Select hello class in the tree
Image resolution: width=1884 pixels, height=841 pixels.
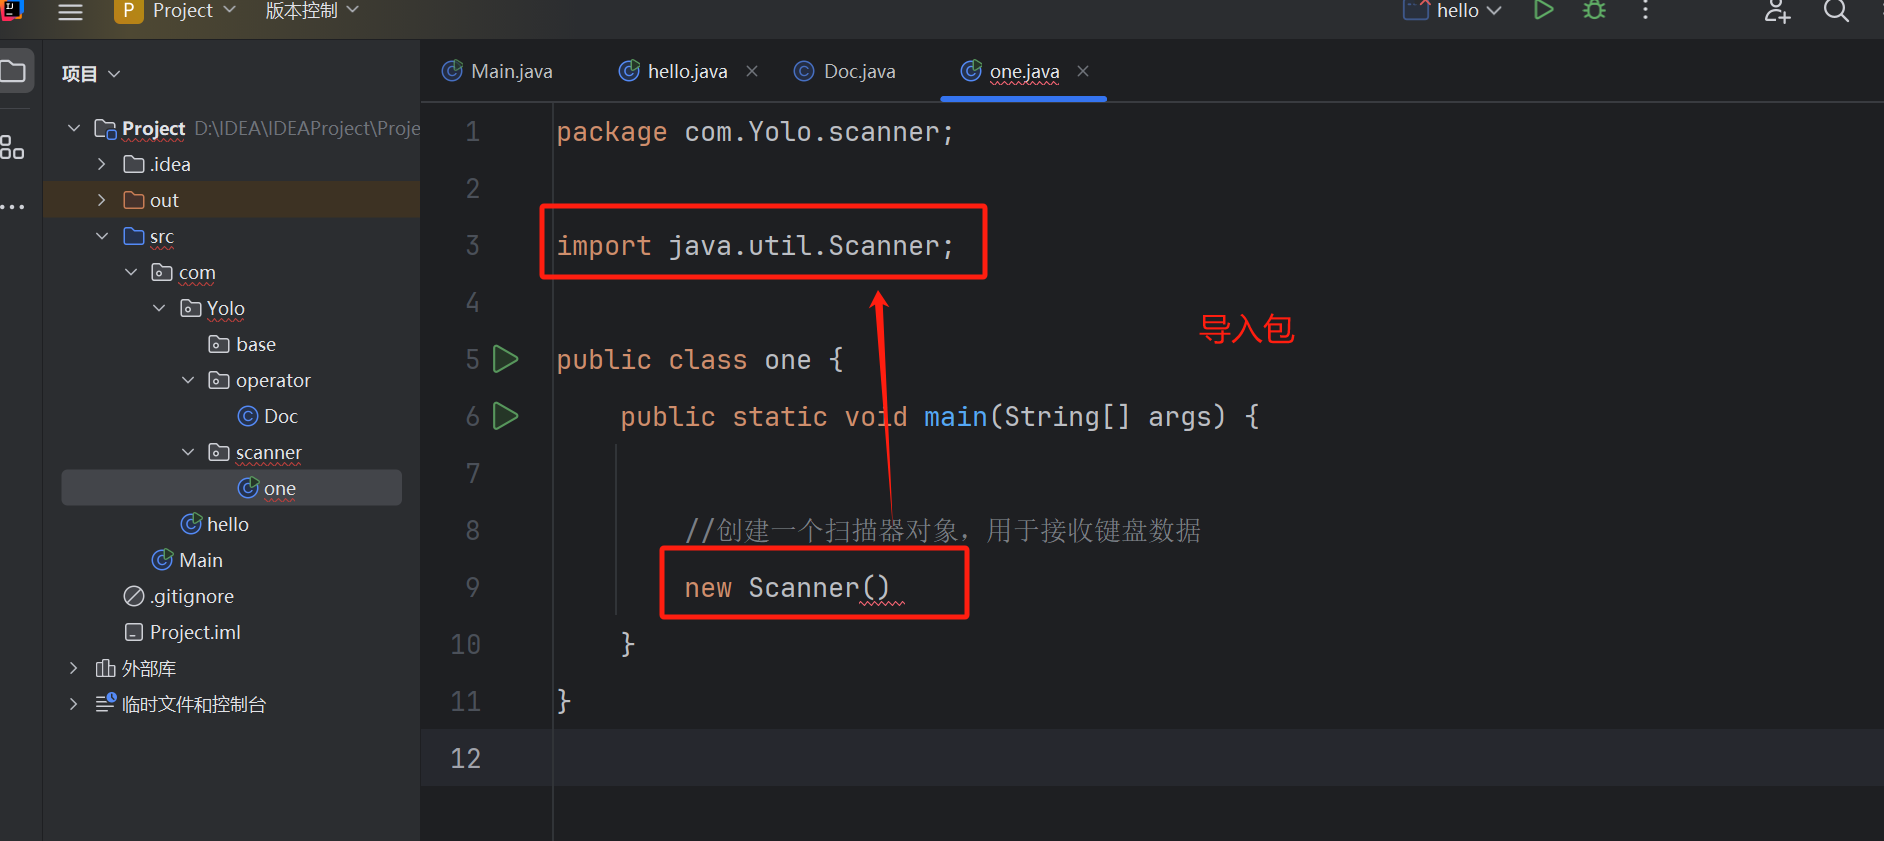[x=228, y=524]
